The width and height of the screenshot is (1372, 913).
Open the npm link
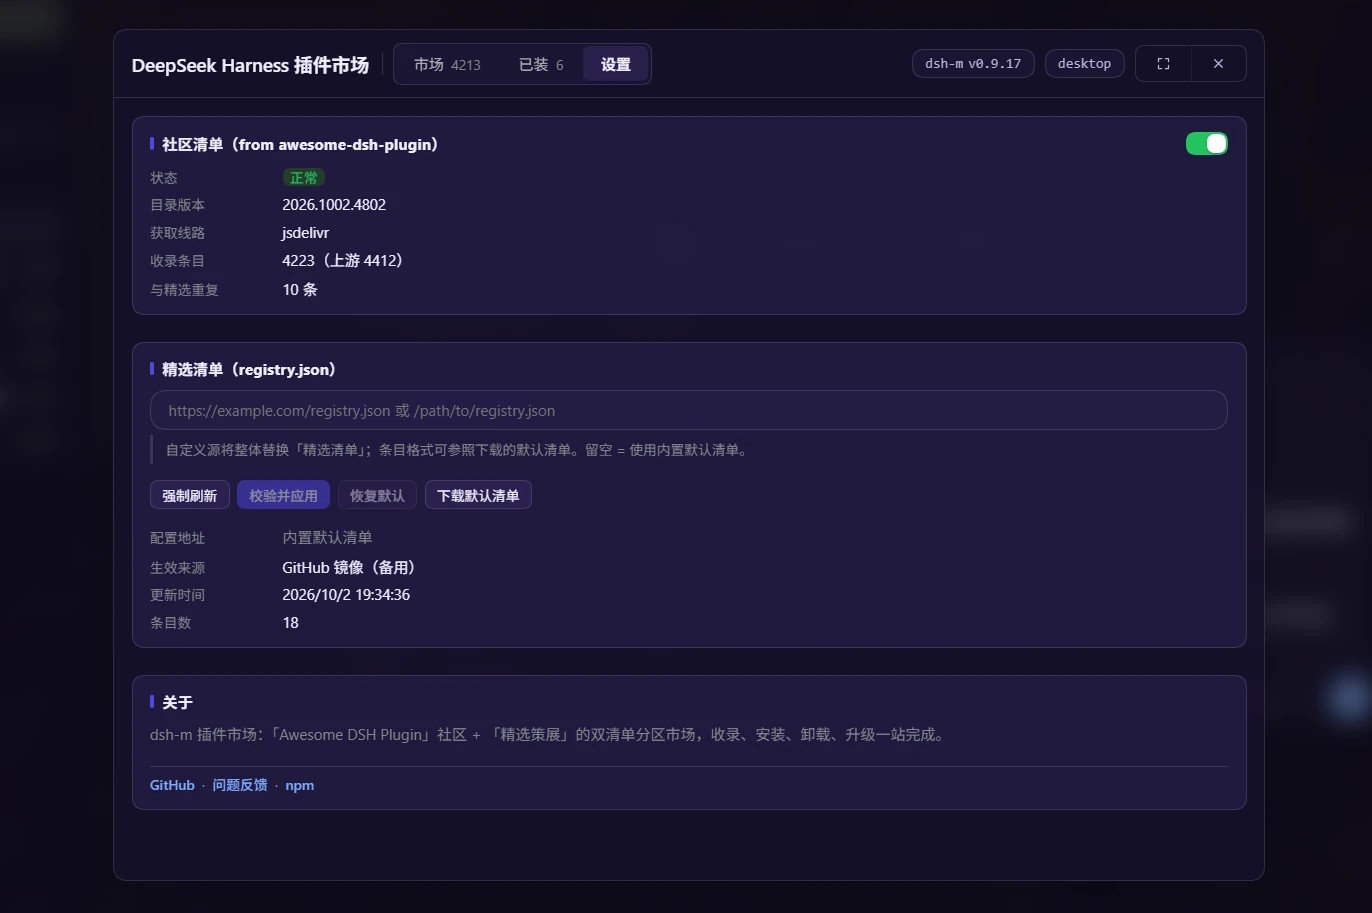pyautogui.click(x=300, y=785)
